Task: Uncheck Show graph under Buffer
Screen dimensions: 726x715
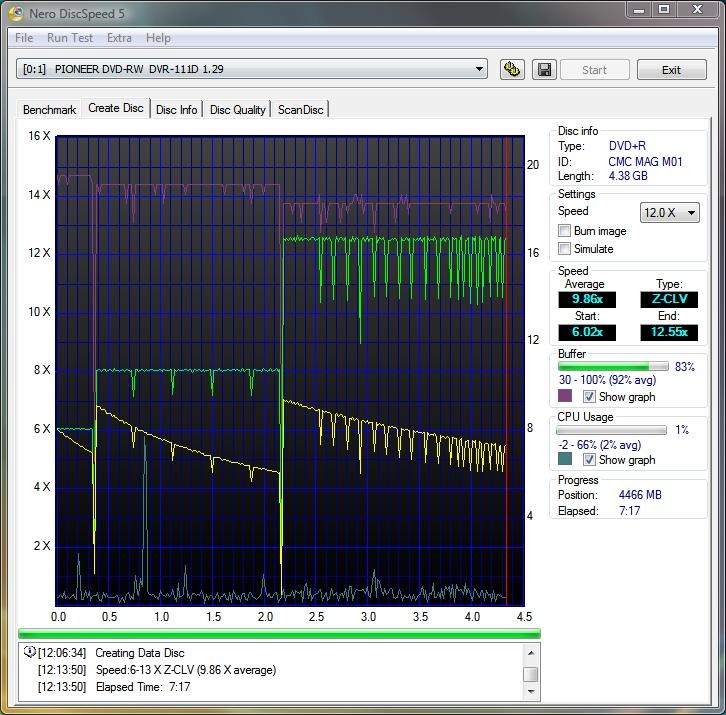Action: coord(589,397)
